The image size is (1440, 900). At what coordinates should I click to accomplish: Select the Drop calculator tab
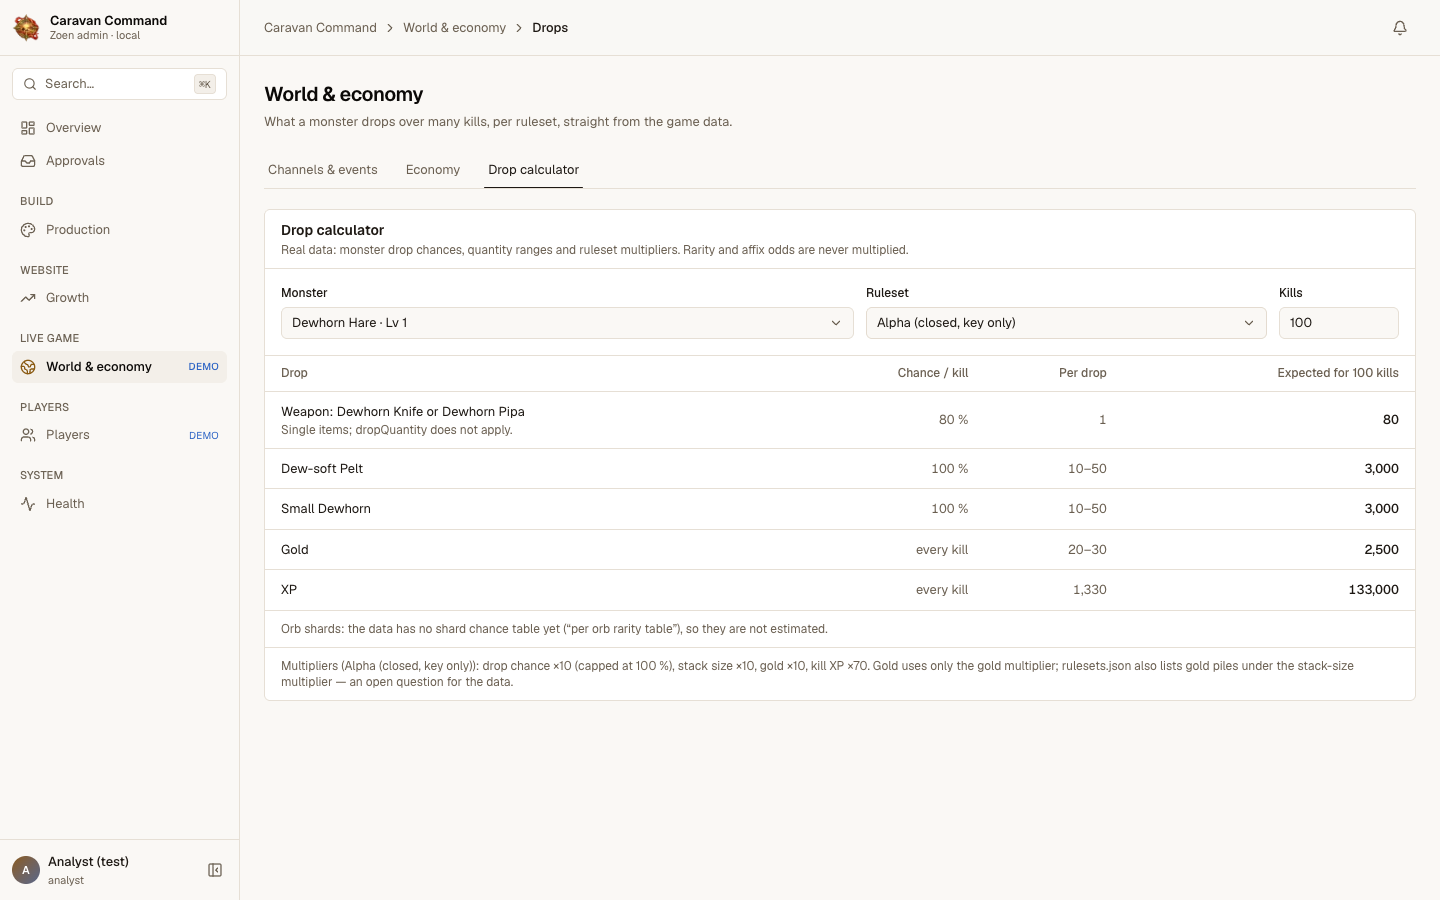coord(534,170)
